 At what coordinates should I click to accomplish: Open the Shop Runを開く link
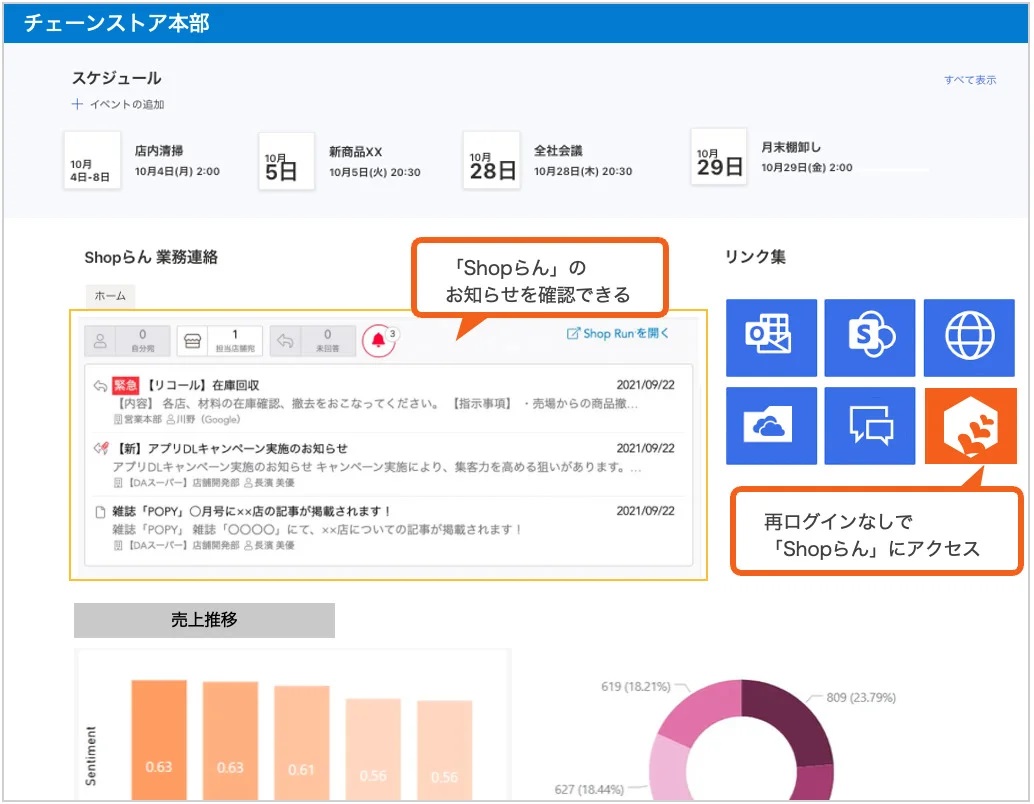(618, 333)
